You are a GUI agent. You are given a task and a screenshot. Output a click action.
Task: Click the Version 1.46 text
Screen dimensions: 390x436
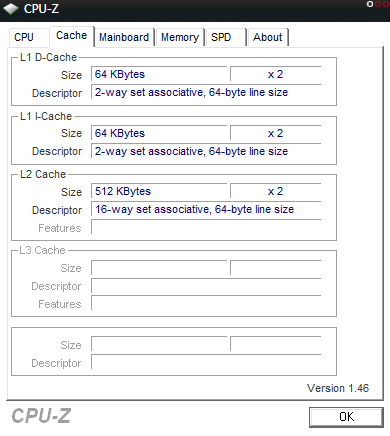(338, 388)
